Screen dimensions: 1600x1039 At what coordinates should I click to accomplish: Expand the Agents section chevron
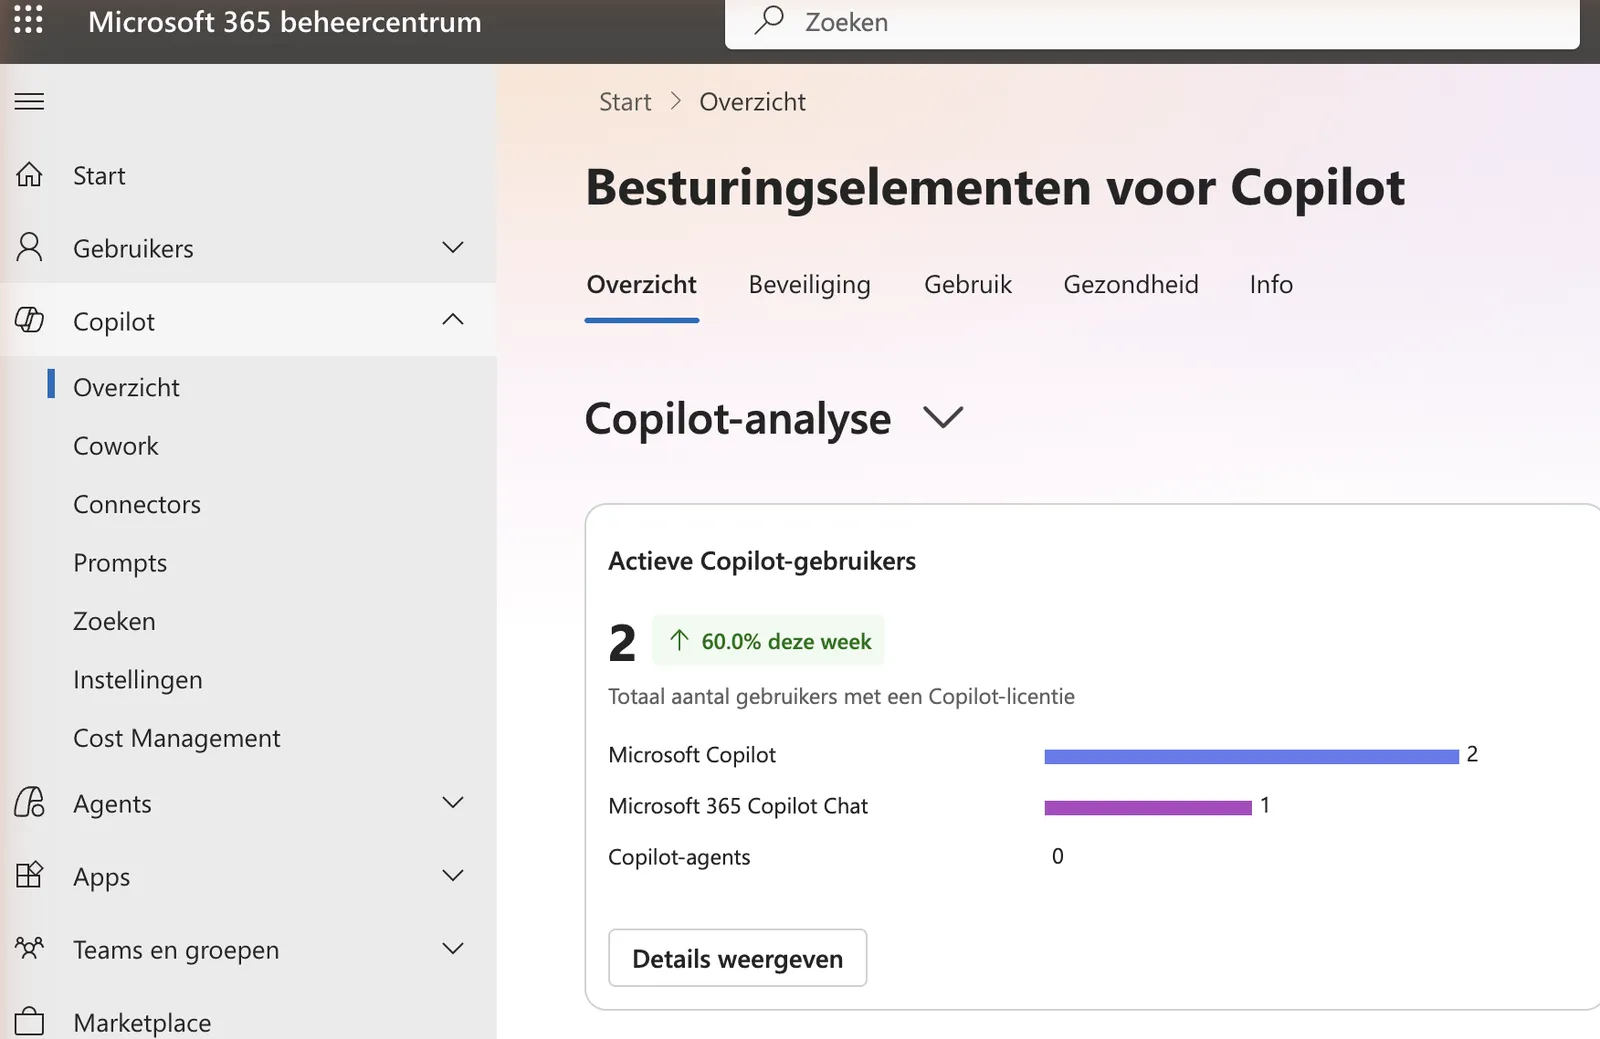[453, 802]
